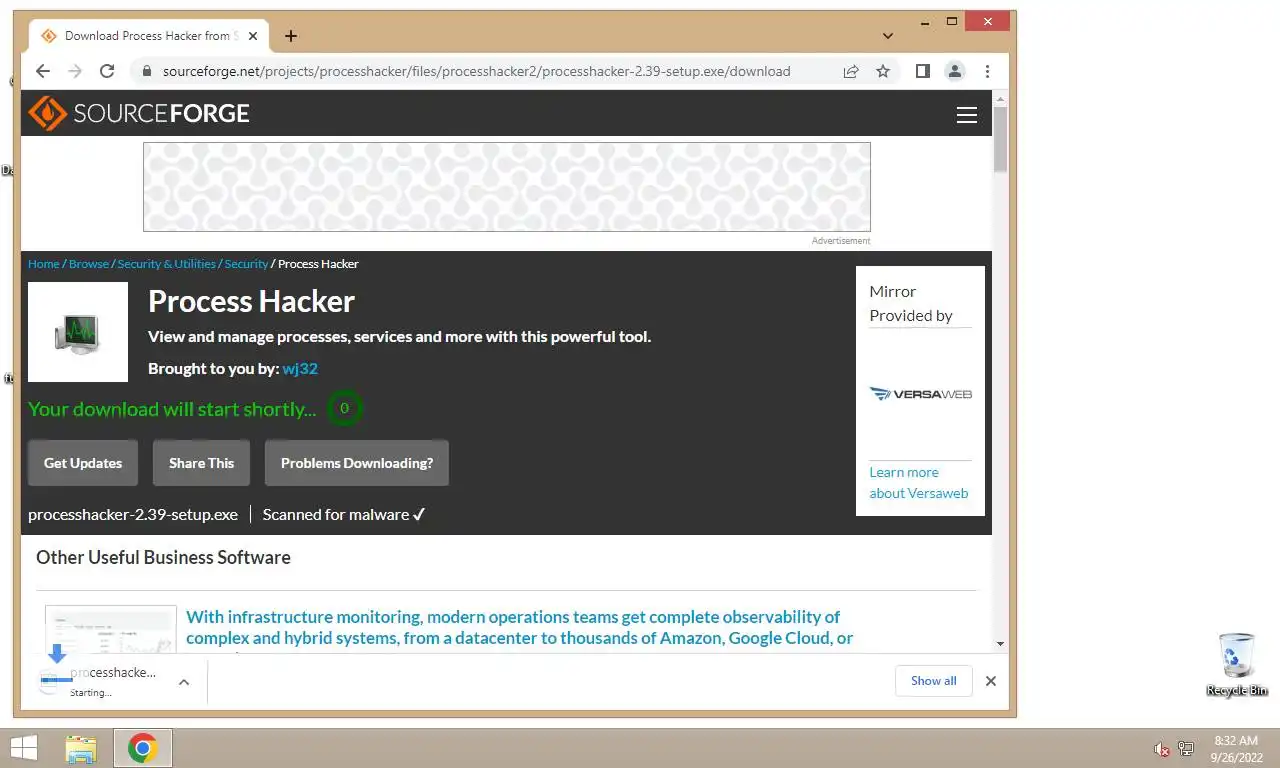
Task: Close the Download Process Hacker tab
Action: pyautogui.click(x=253, y=36)
